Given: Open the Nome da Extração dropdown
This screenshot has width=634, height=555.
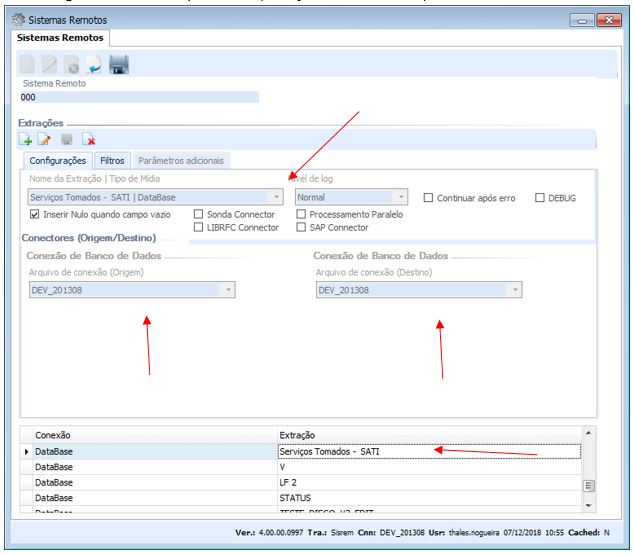Looking at the screenshot, I should point(277,197).
